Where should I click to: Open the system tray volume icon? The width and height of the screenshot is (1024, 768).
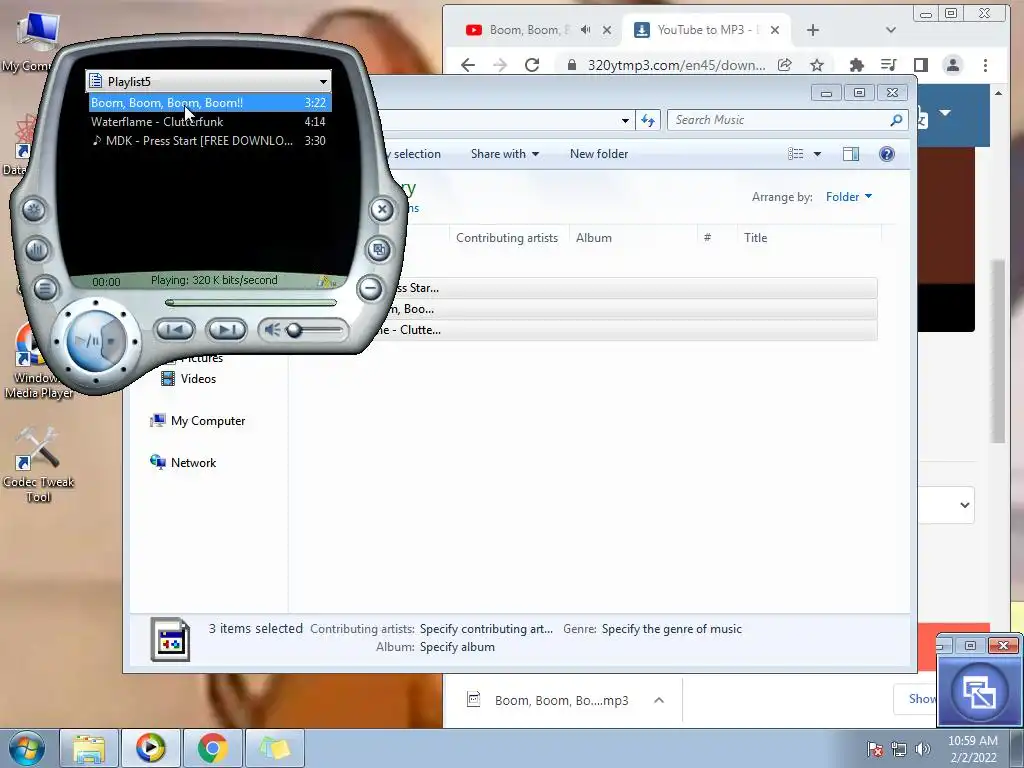922,749
